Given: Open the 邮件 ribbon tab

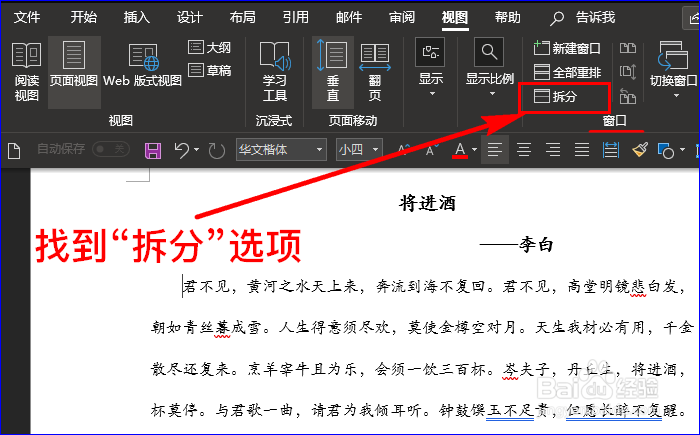Looking at the screenshot, I should [x=349, y=17].
